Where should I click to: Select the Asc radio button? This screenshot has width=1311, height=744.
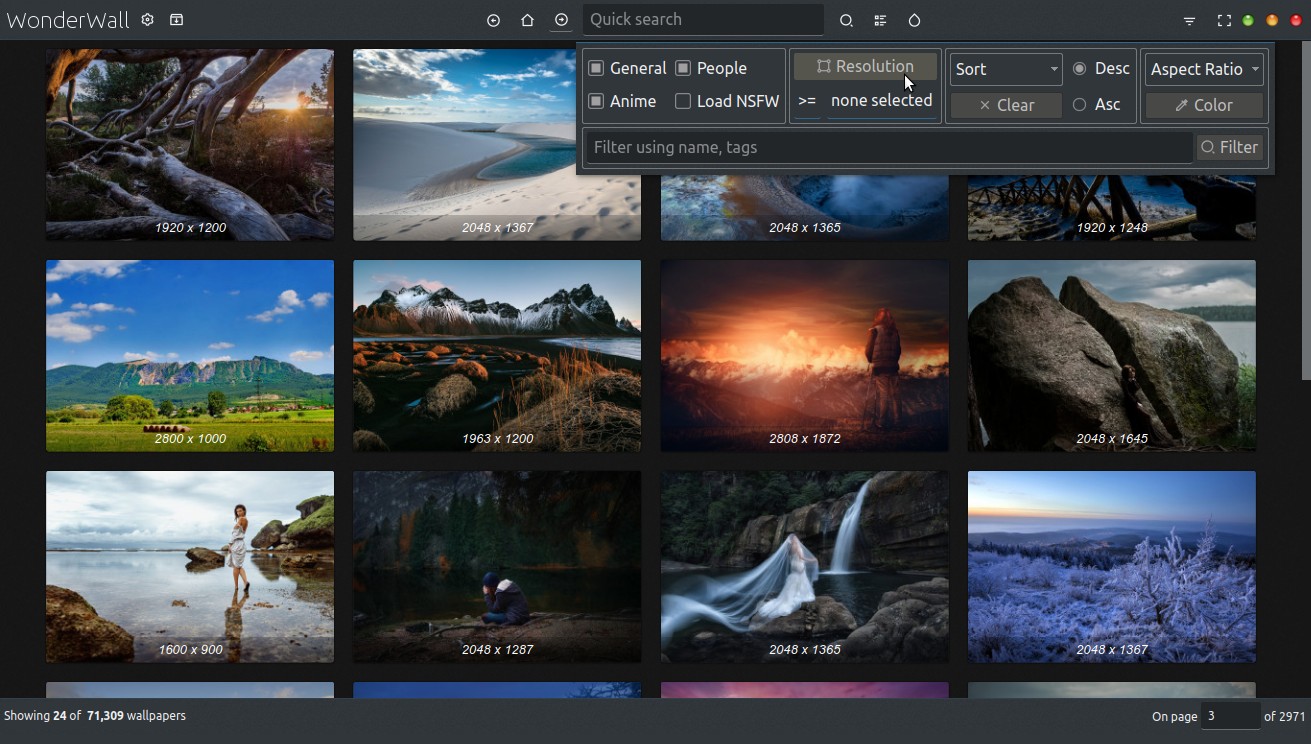(1079, 104)
